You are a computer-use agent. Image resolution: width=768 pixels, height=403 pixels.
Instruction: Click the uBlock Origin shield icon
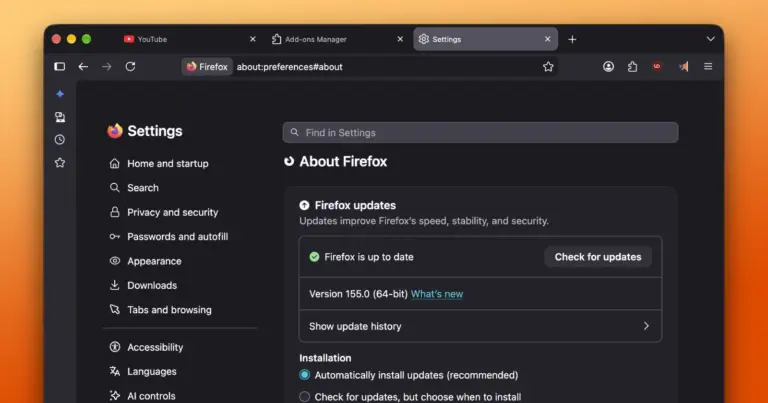tap(657, 67)
